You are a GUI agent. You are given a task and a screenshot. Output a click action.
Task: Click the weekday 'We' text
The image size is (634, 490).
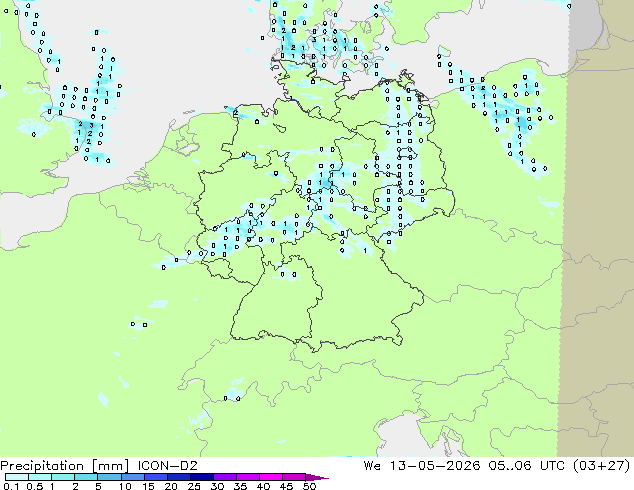click(x=372, y=466)
